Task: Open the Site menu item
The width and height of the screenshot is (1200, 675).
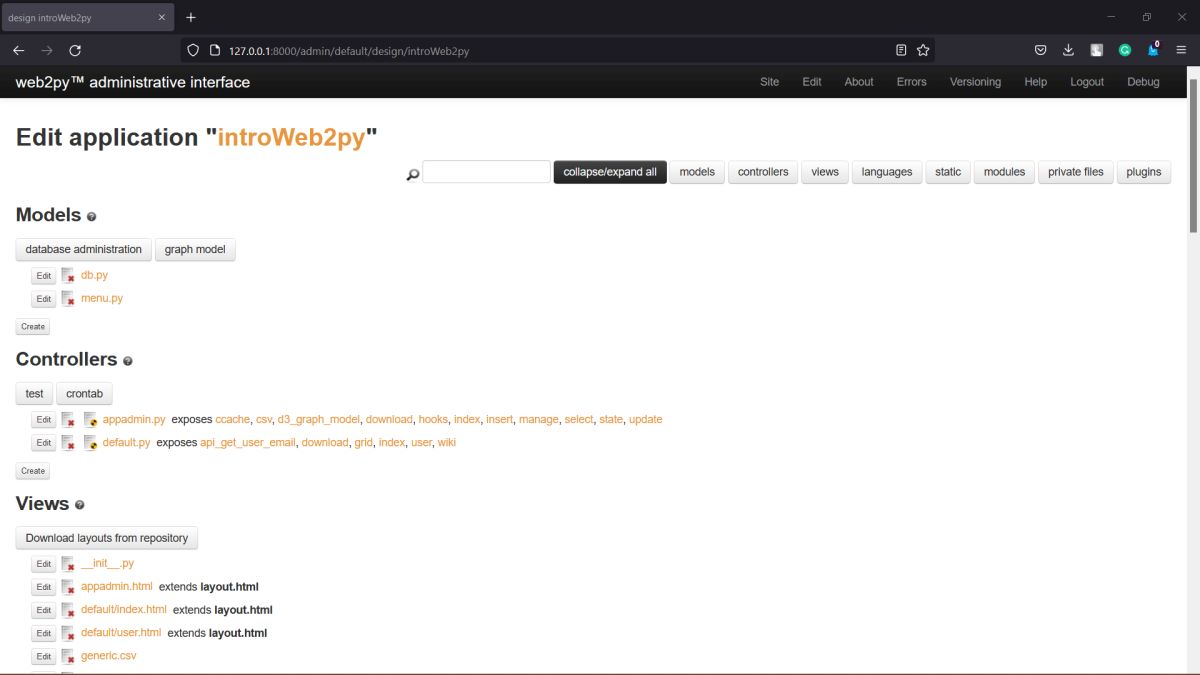Action: pos(769,82)
